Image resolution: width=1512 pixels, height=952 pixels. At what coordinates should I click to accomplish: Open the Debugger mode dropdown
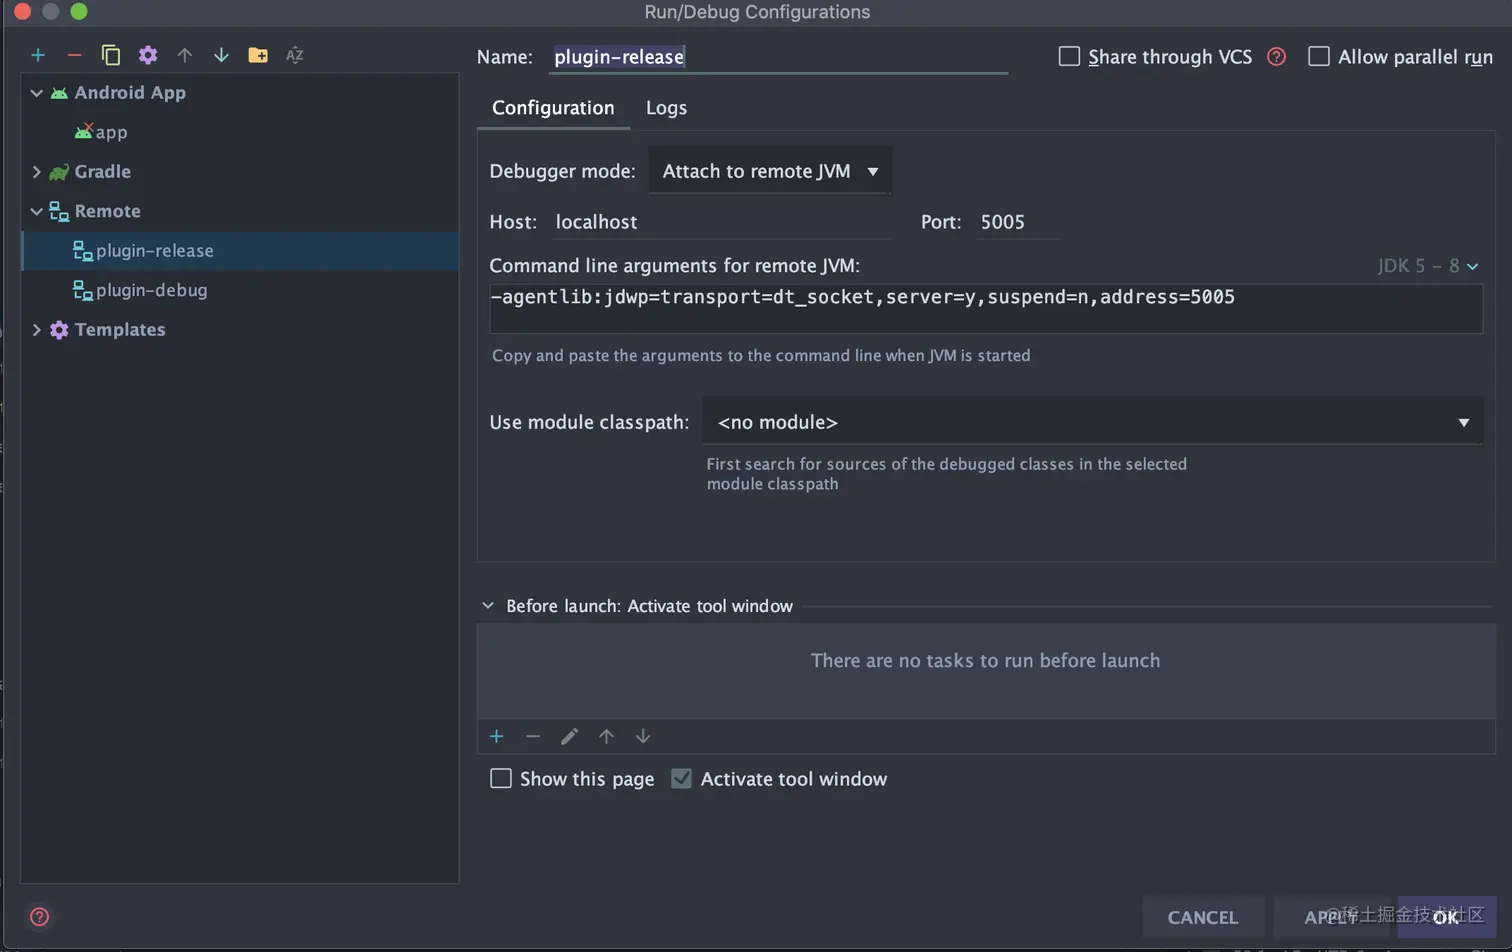tap(770, 172)
